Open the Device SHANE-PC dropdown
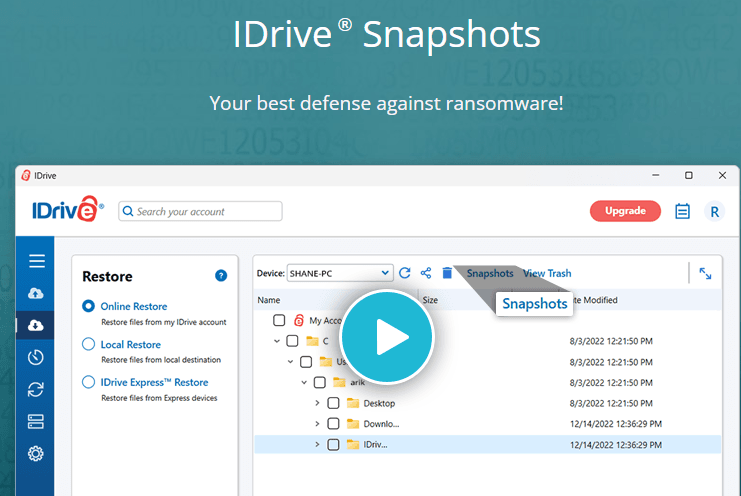Screen dimensions: 741x496 click(340, 273)
